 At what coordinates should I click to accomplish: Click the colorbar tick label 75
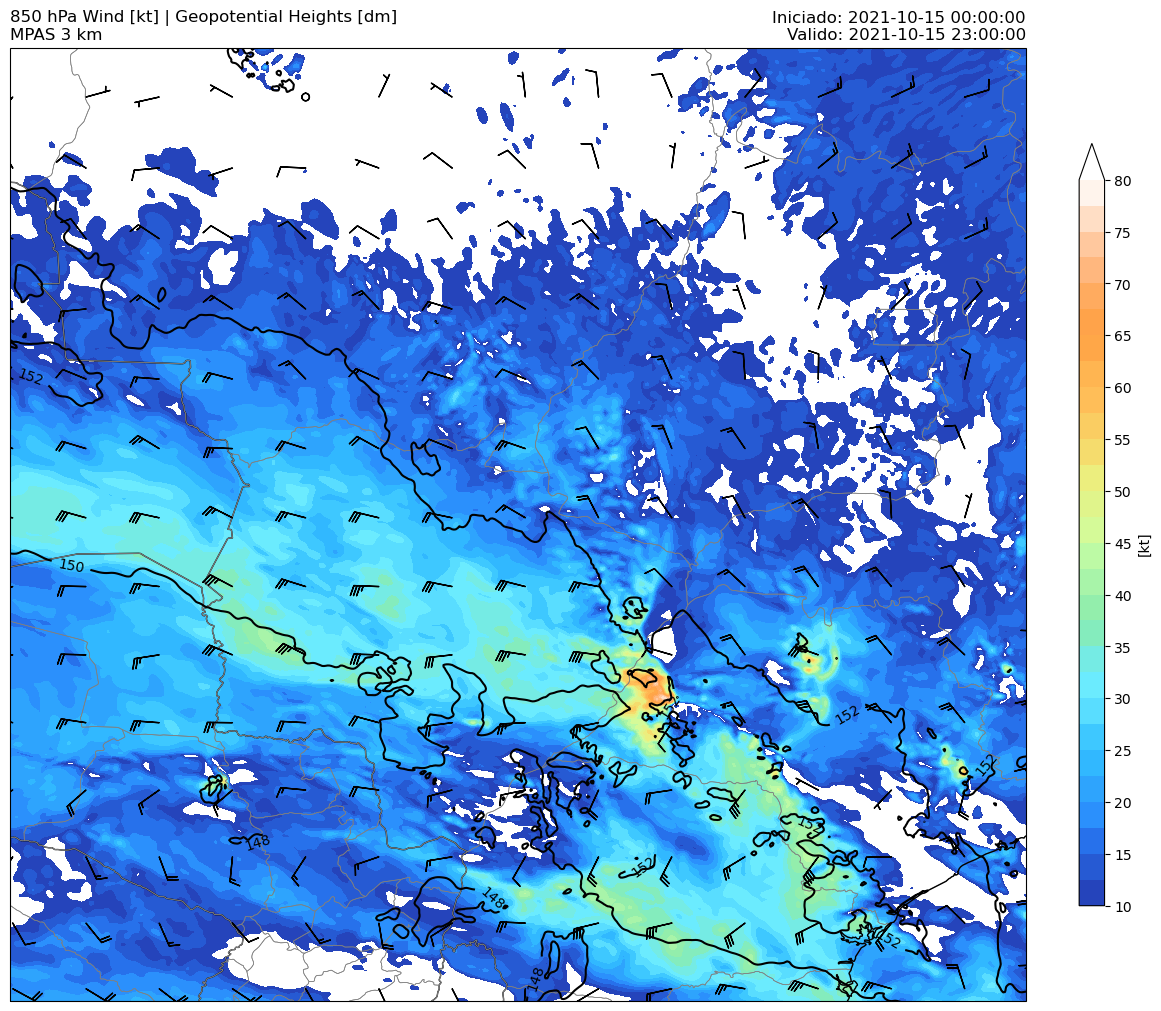[1122, 233]
